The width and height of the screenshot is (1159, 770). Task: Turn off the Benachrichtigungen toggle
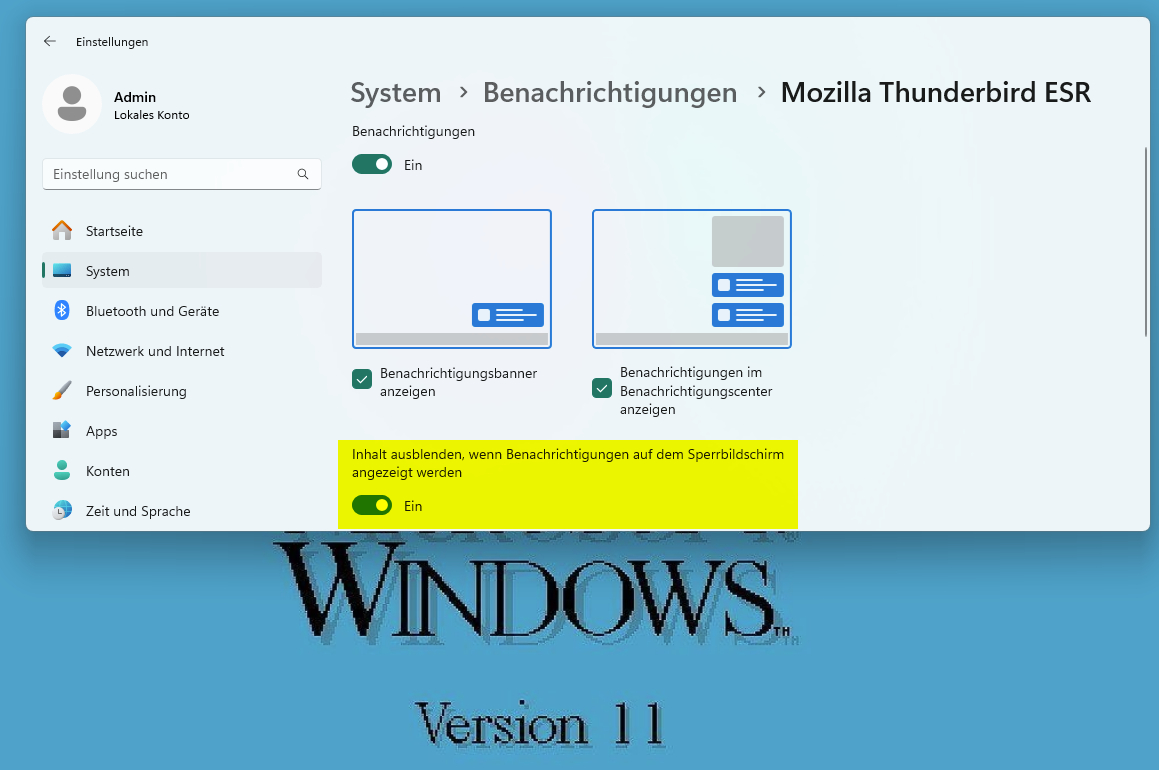[x=372, y=165]
